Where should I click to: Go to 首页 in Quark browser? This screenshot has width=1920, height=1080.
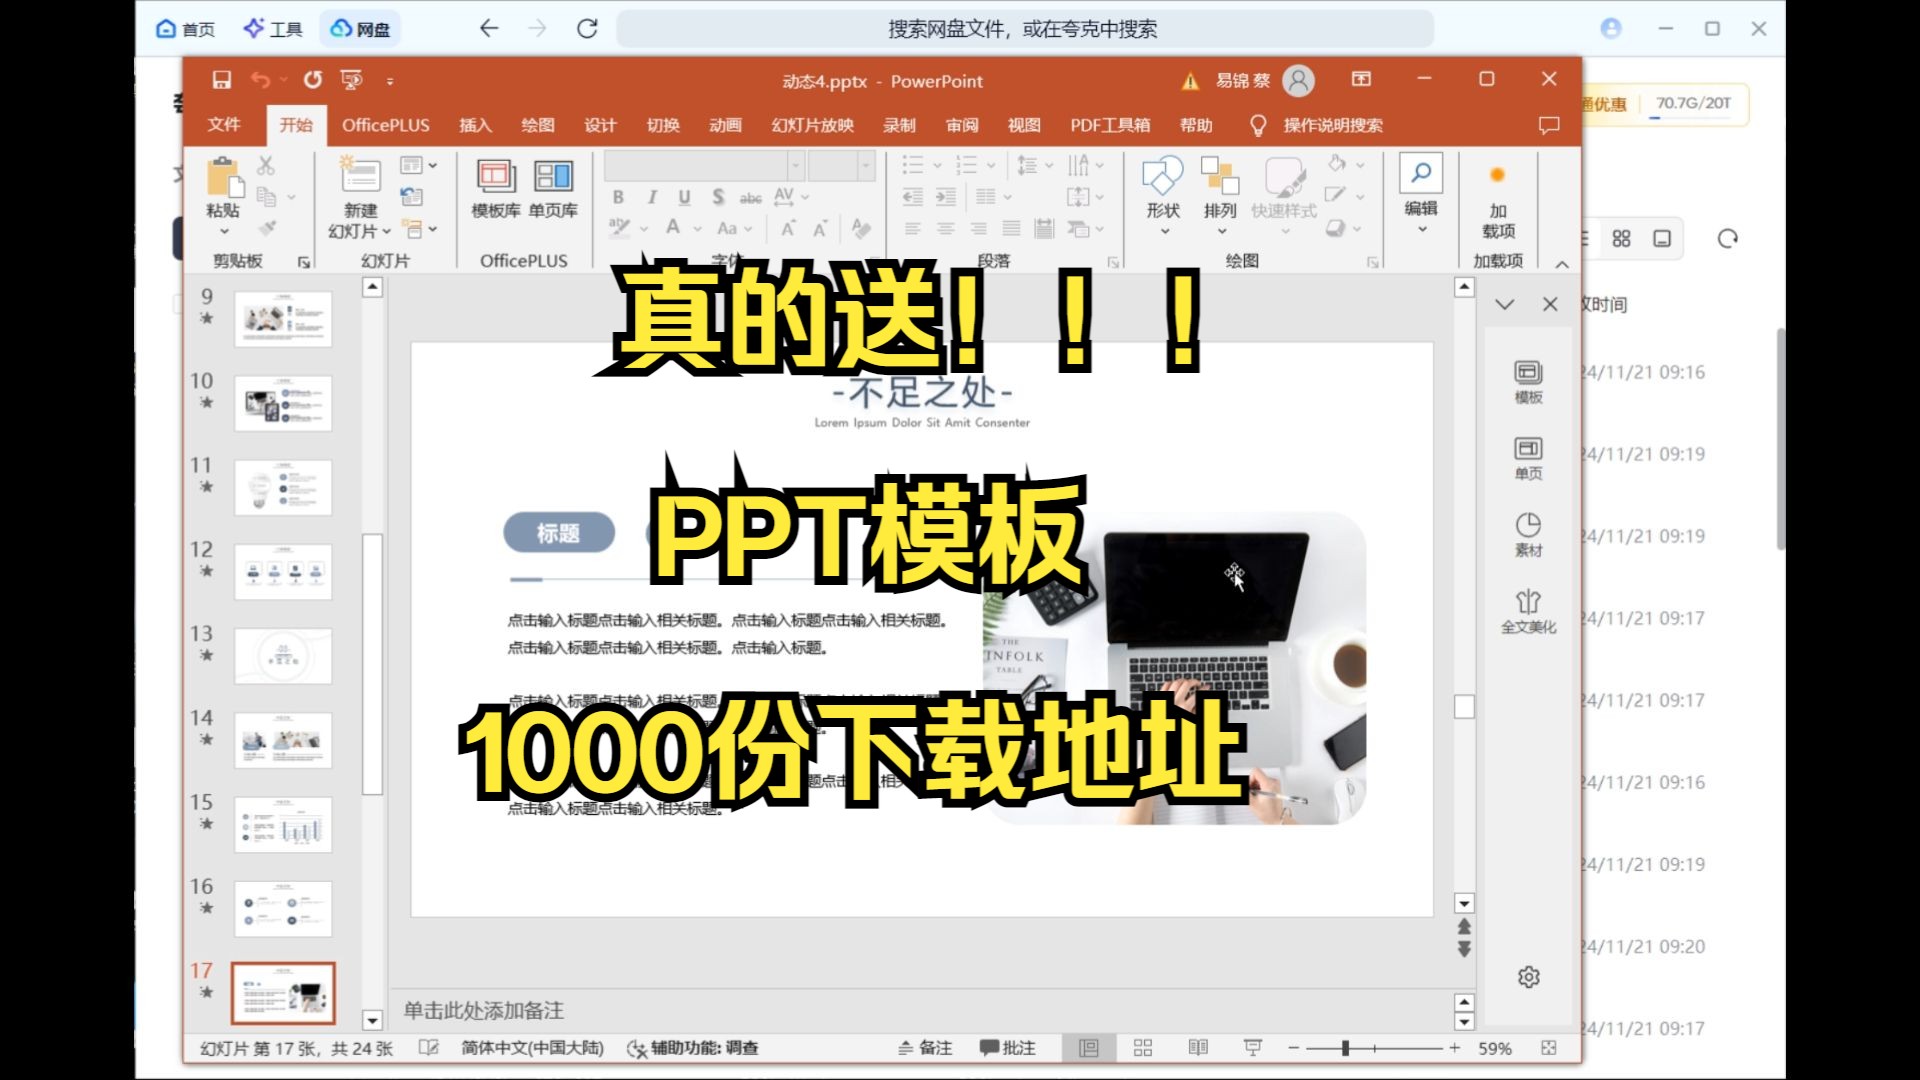tap(186, 29)
